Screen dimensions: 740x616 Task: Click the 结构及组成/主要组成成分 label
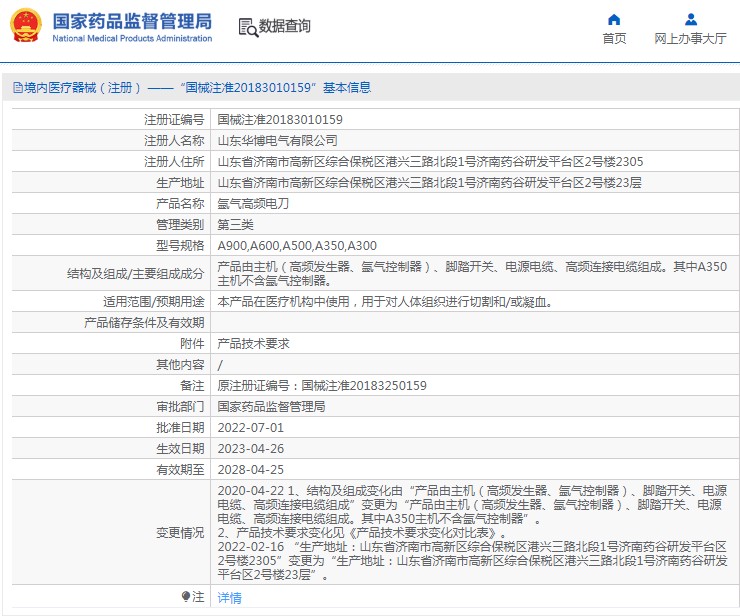coord(135,273)
